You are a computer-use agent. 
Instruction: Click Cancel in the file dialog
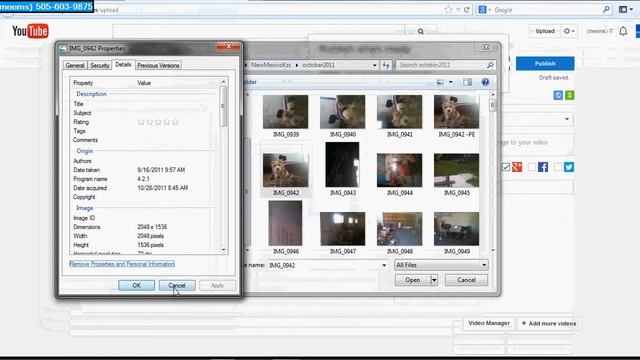[x=466, y=280]
